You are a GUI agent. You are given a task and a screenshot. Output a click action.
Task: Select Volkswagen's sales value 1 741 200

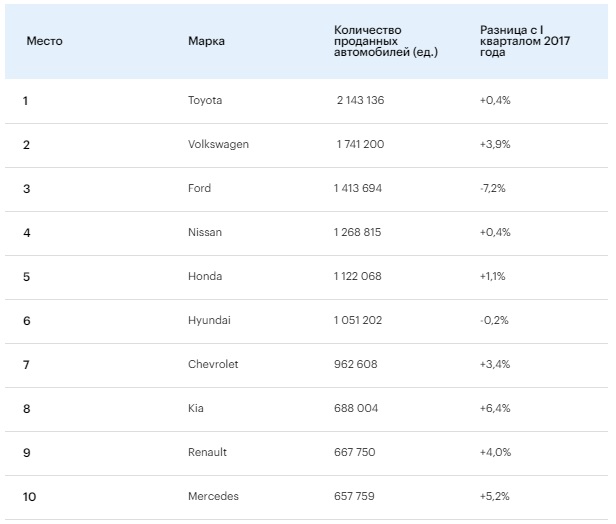(360, 144)
